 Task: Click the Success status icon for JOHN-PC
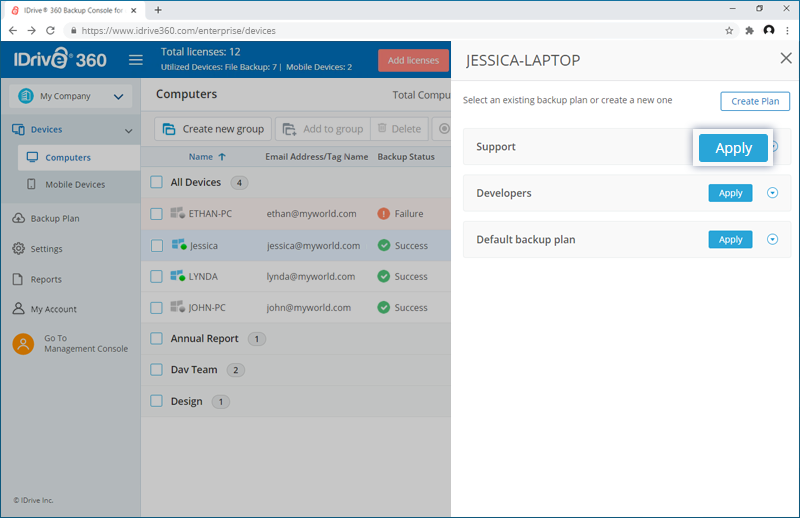pos(384,308)
